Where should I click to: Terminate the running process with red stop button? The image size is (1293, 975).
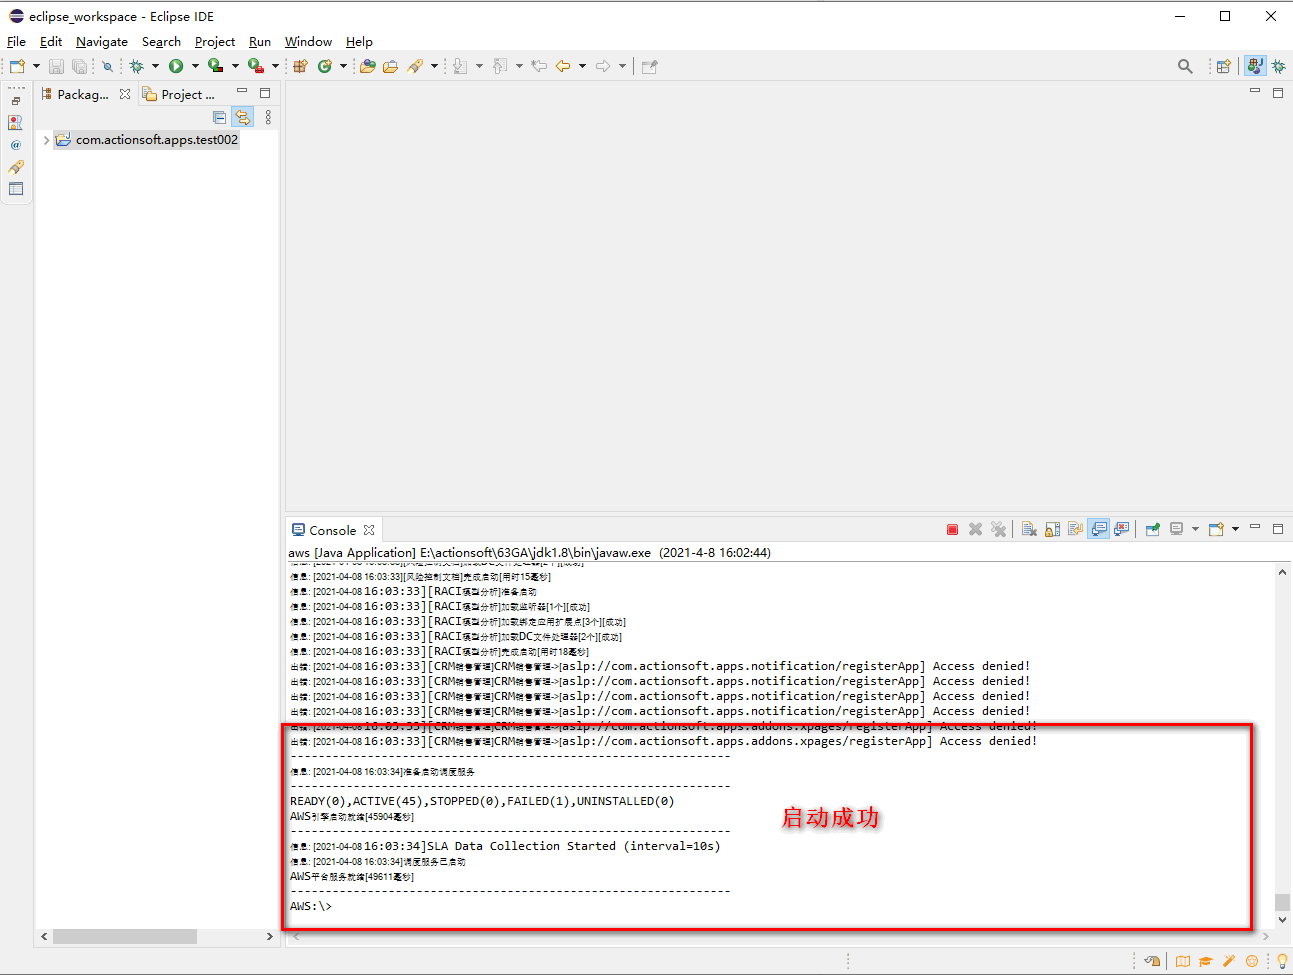tap(952, 530)
